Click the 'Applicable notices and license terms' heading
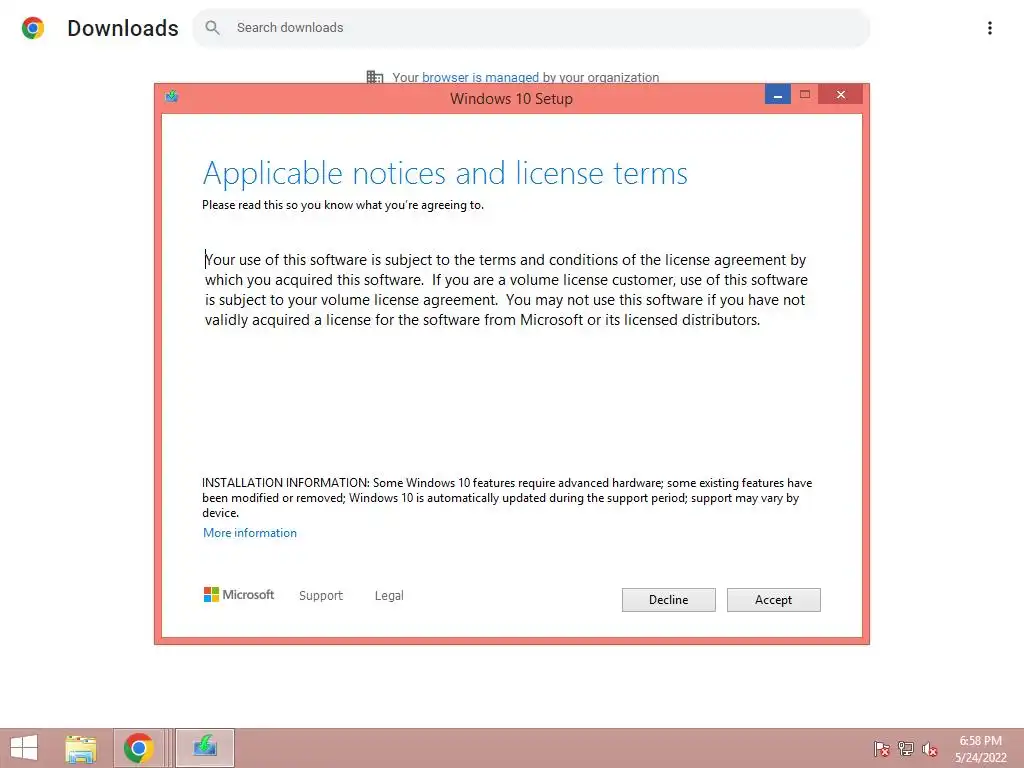The width and height of the screenshot is (1024, 768). (x=445, y=173)
